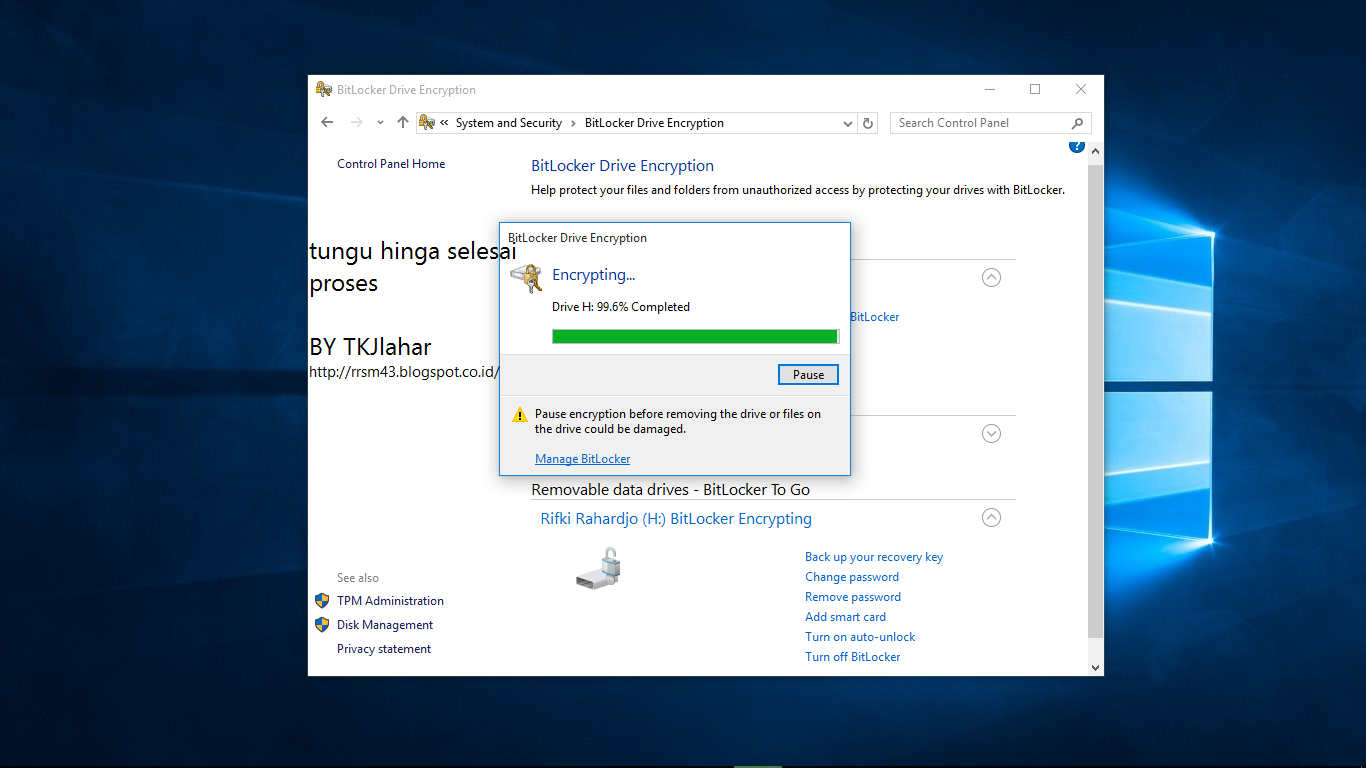Click the Back navigation arrow
Screen dimensions: 1366x768
[327, 122]
